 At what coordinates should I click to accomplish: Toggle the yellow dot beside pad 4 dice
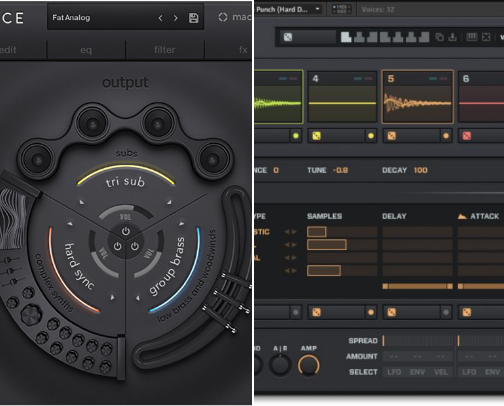(371, 136)
